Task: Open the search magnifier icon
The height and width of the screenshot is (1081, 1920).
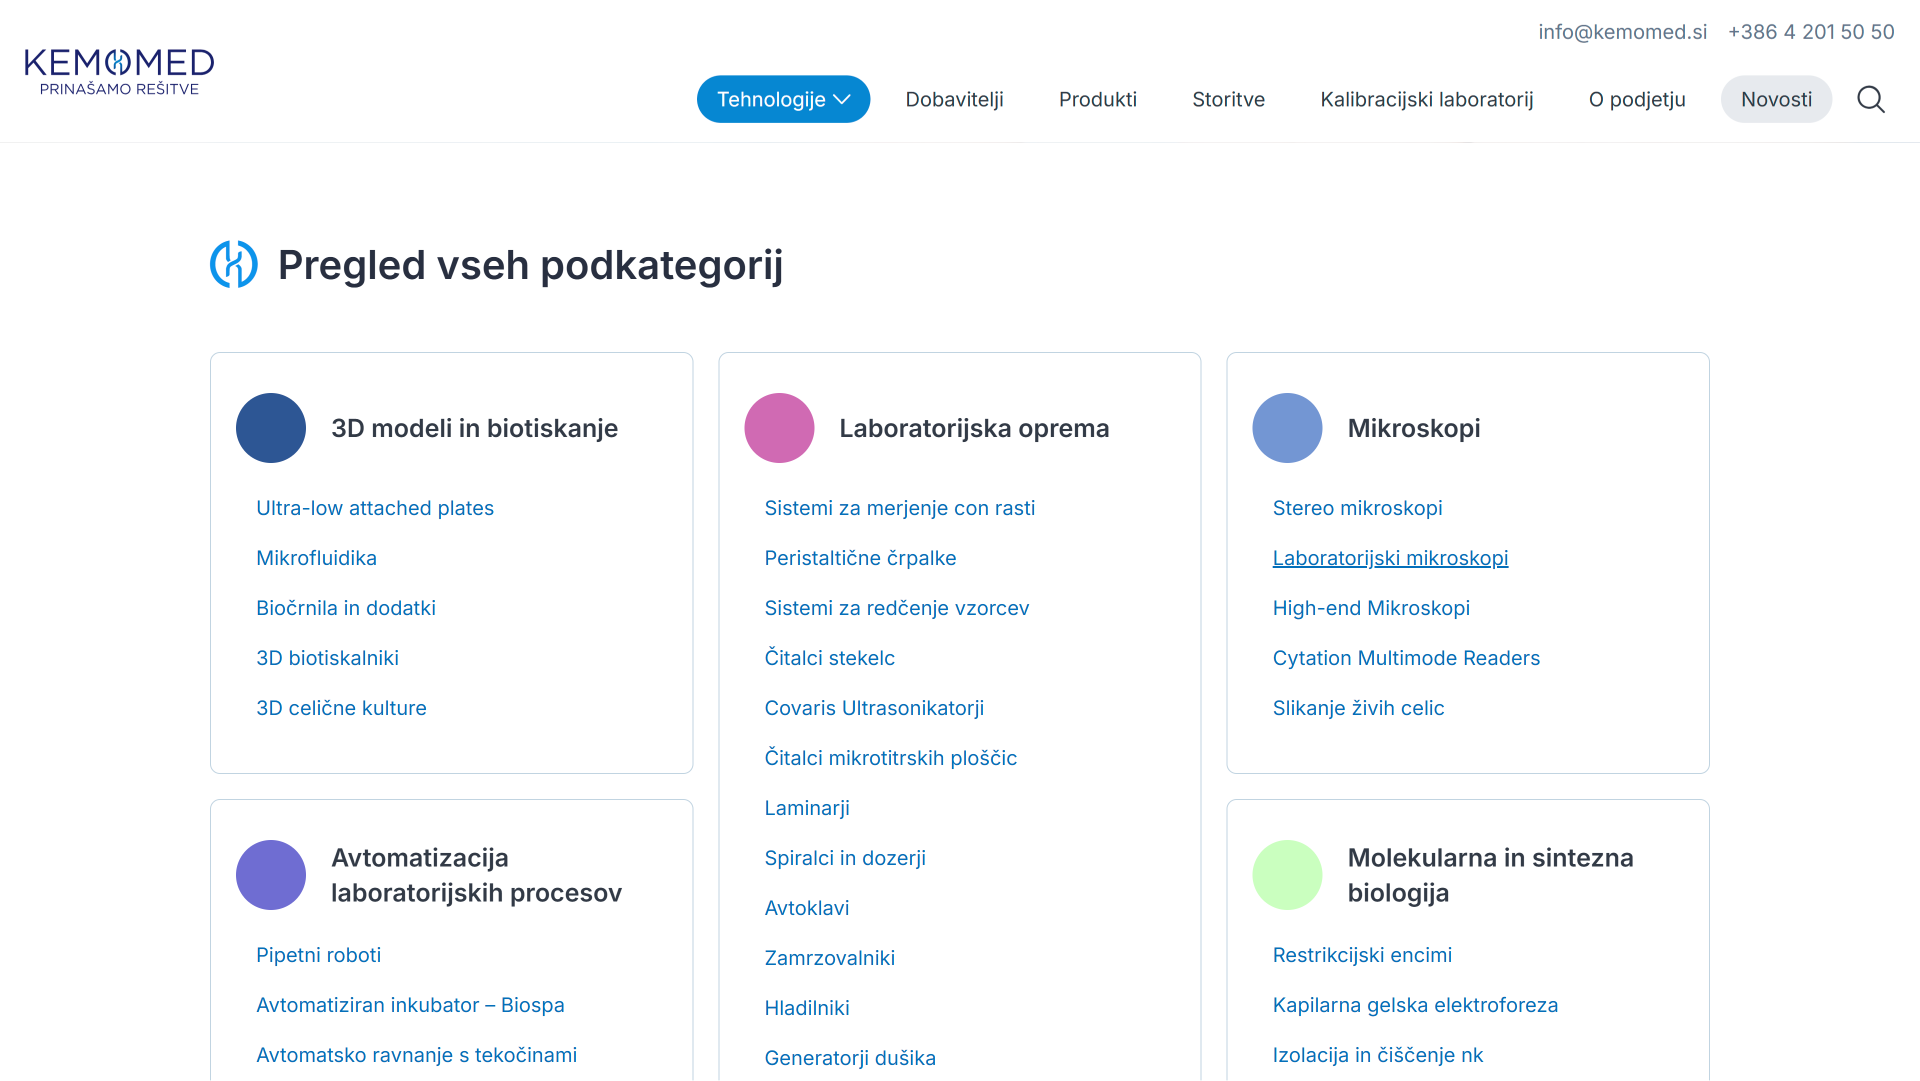Action: [x=1870, y=100]
